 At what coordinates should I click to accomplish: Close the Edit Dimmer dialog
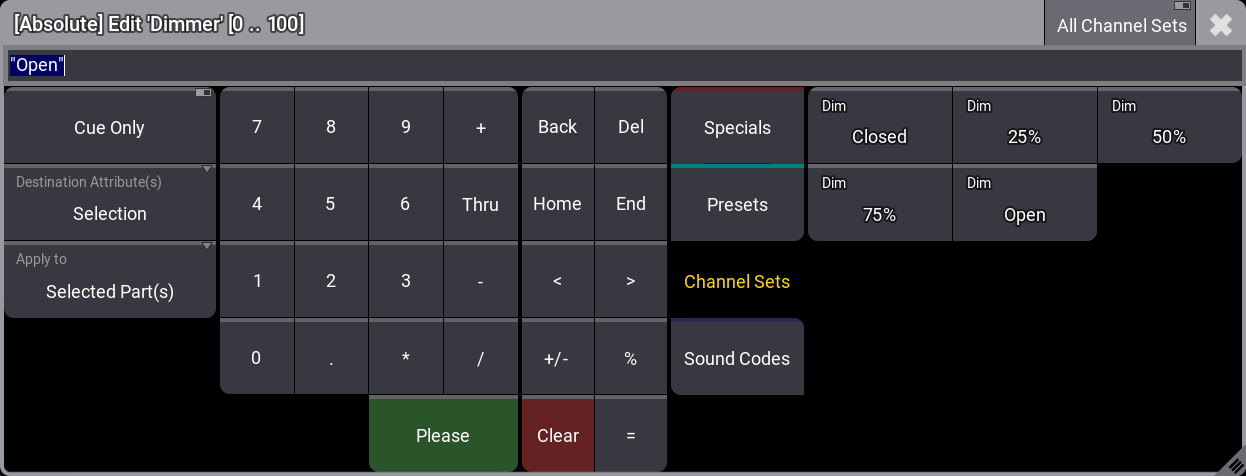pyautogui.click(x=1221, y=25)
